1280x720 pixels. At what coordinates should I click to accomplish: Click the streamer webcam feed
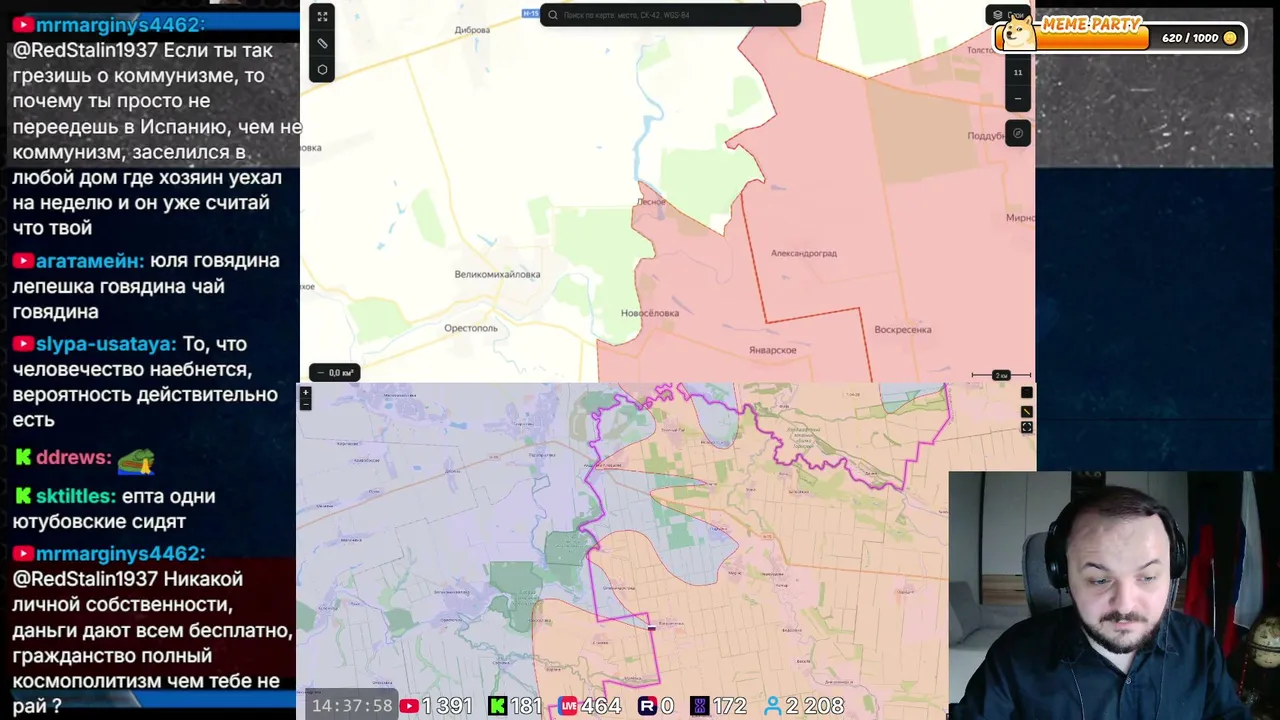point(1114,595)
